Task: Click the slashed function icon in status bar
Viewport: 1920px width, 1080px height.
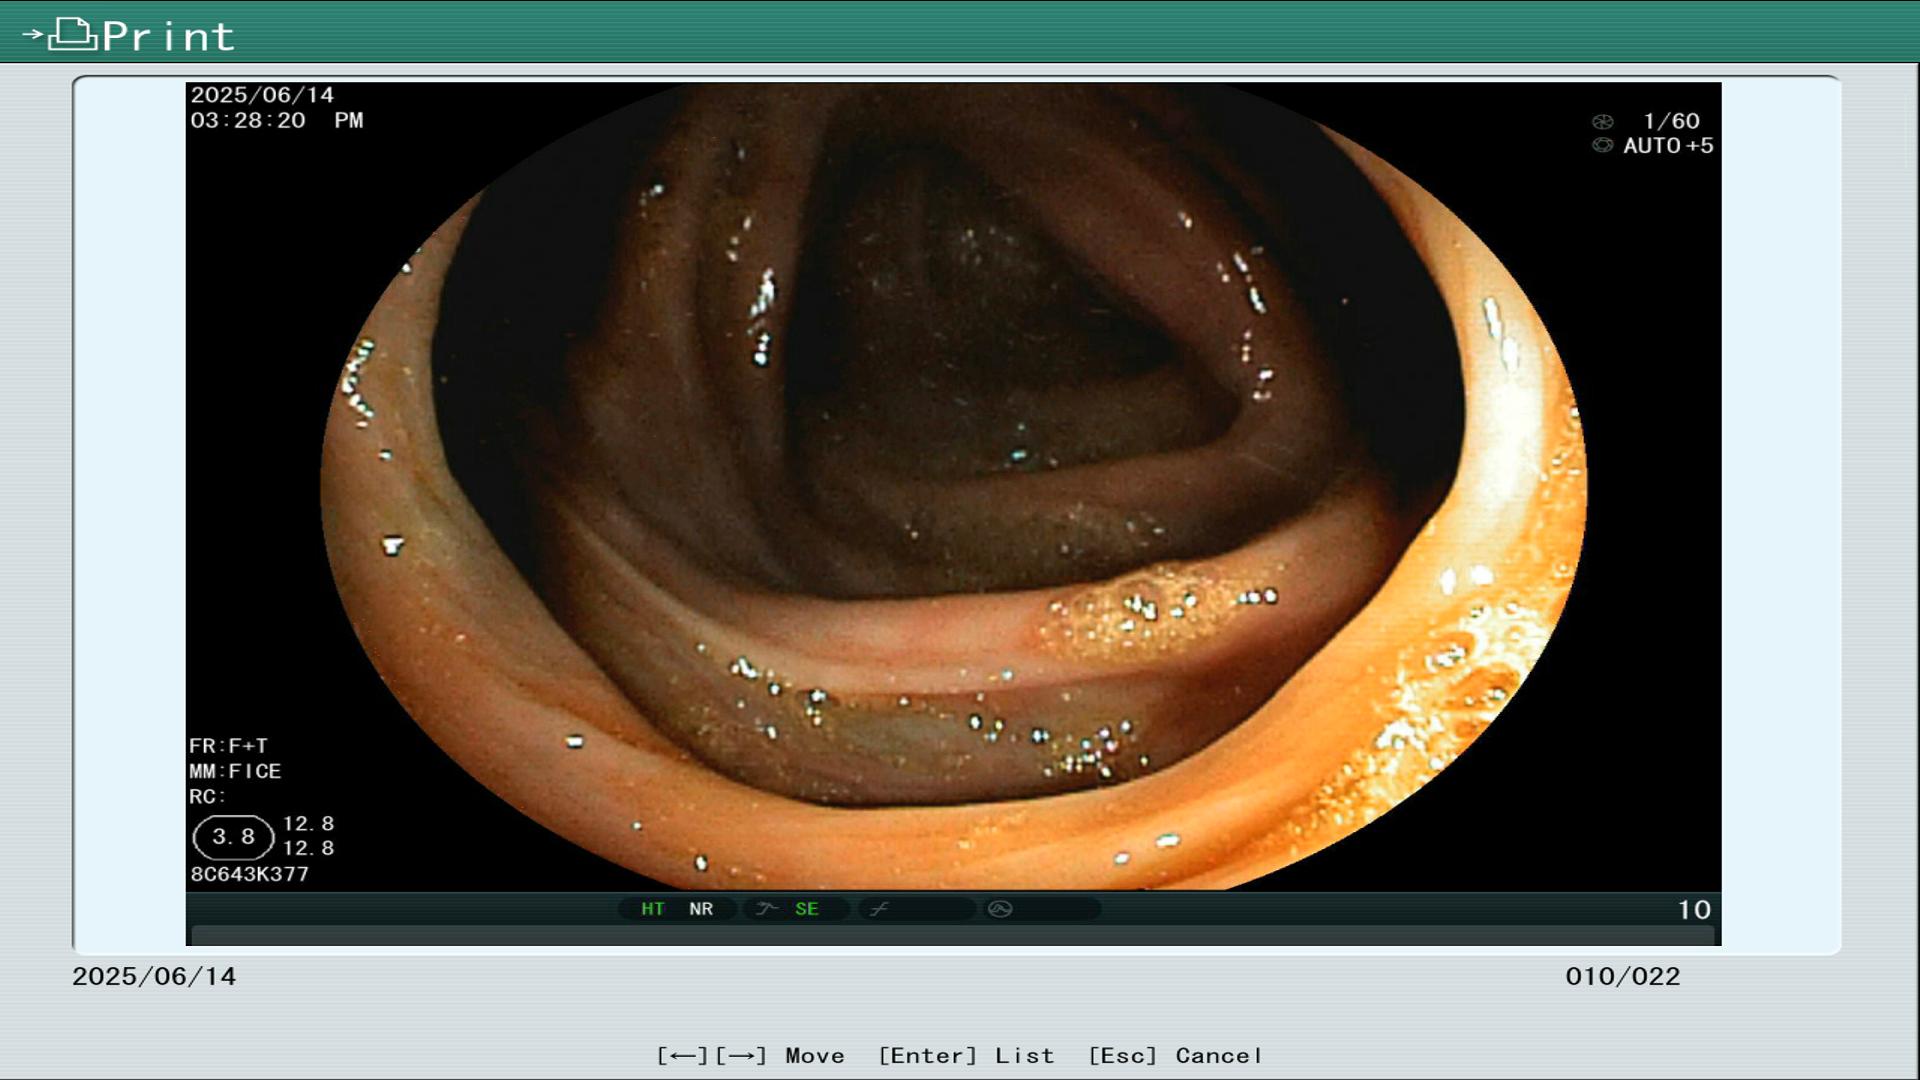Action: coord(879,909)
